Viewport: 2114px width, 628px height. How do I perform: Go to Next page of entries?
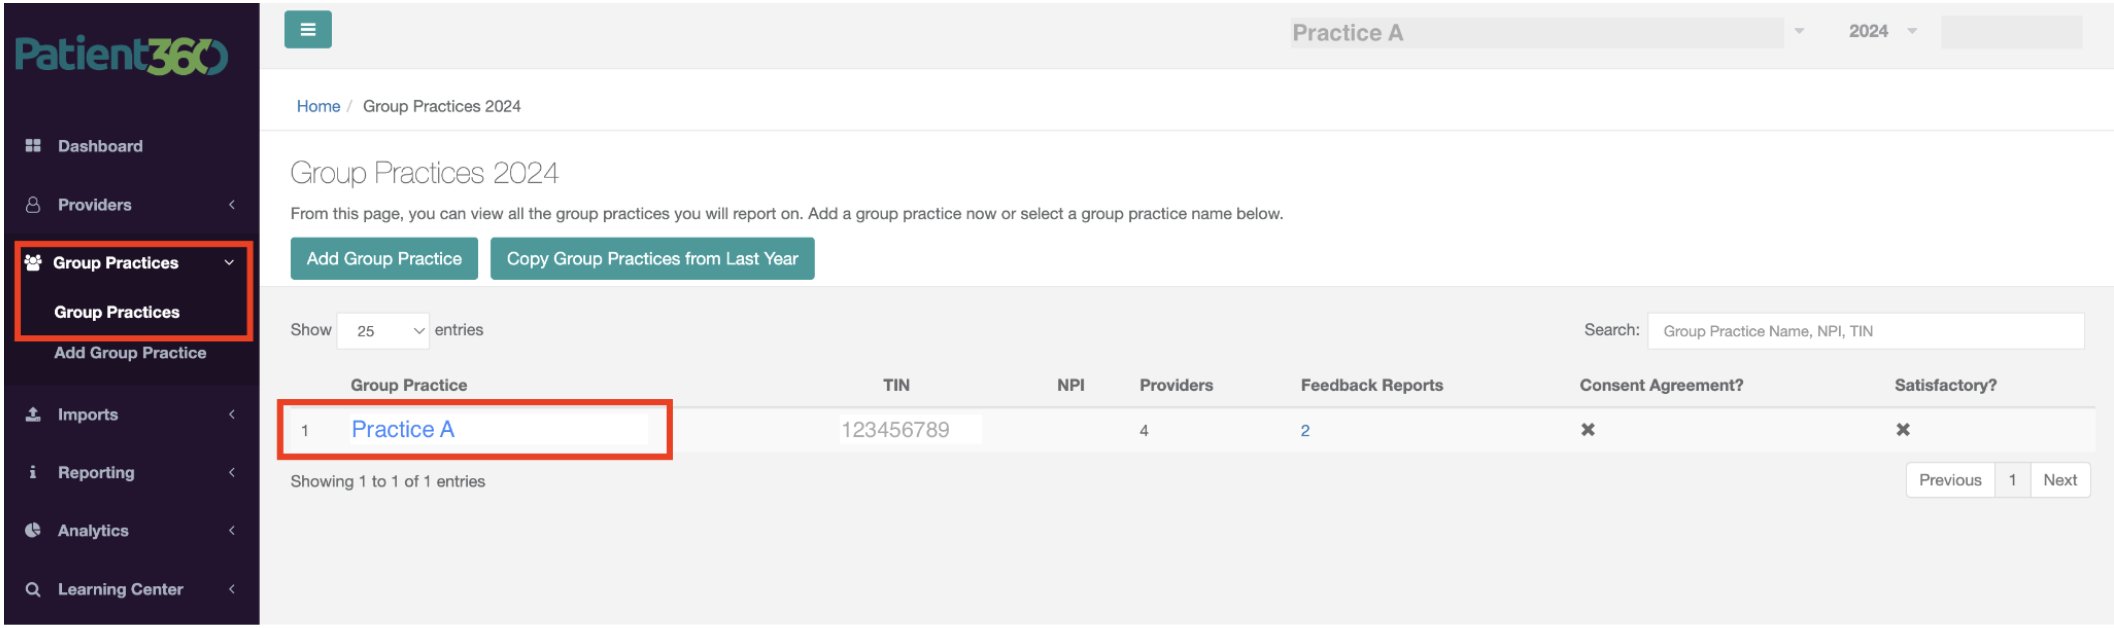tap(2060, 480)
